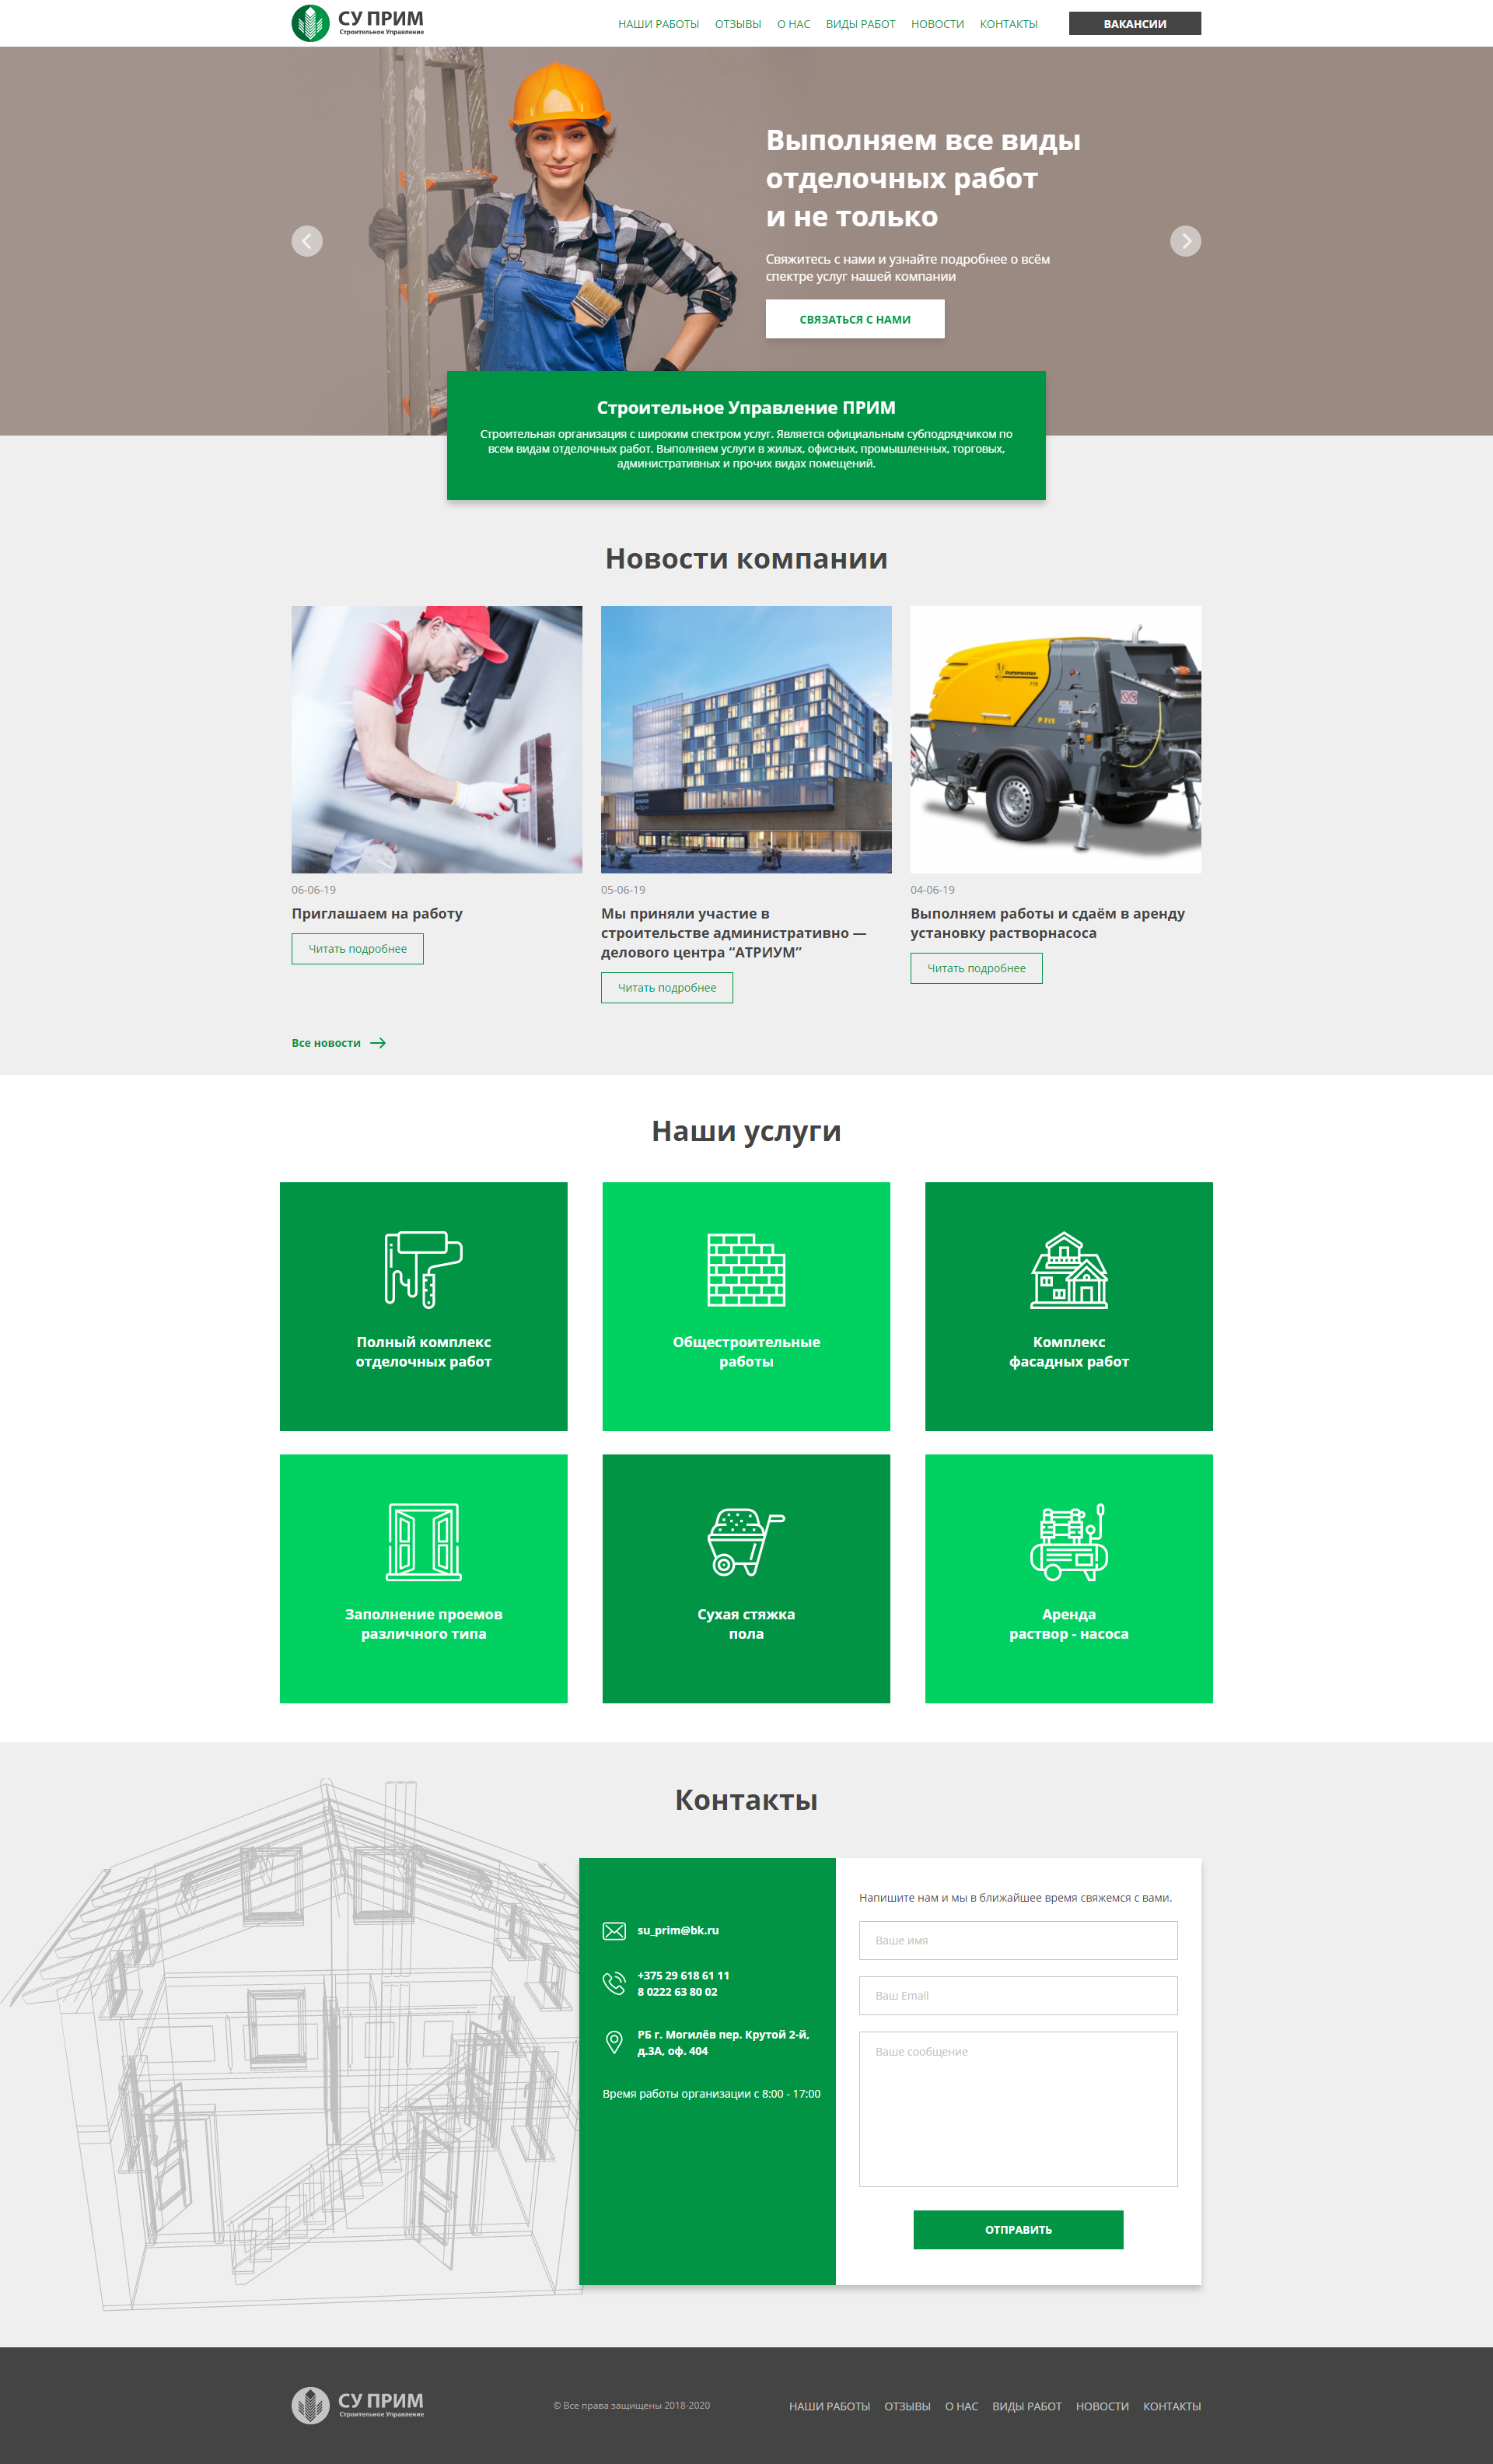
Task: Open the Все новости link
Action: (x=326, y=1043)
